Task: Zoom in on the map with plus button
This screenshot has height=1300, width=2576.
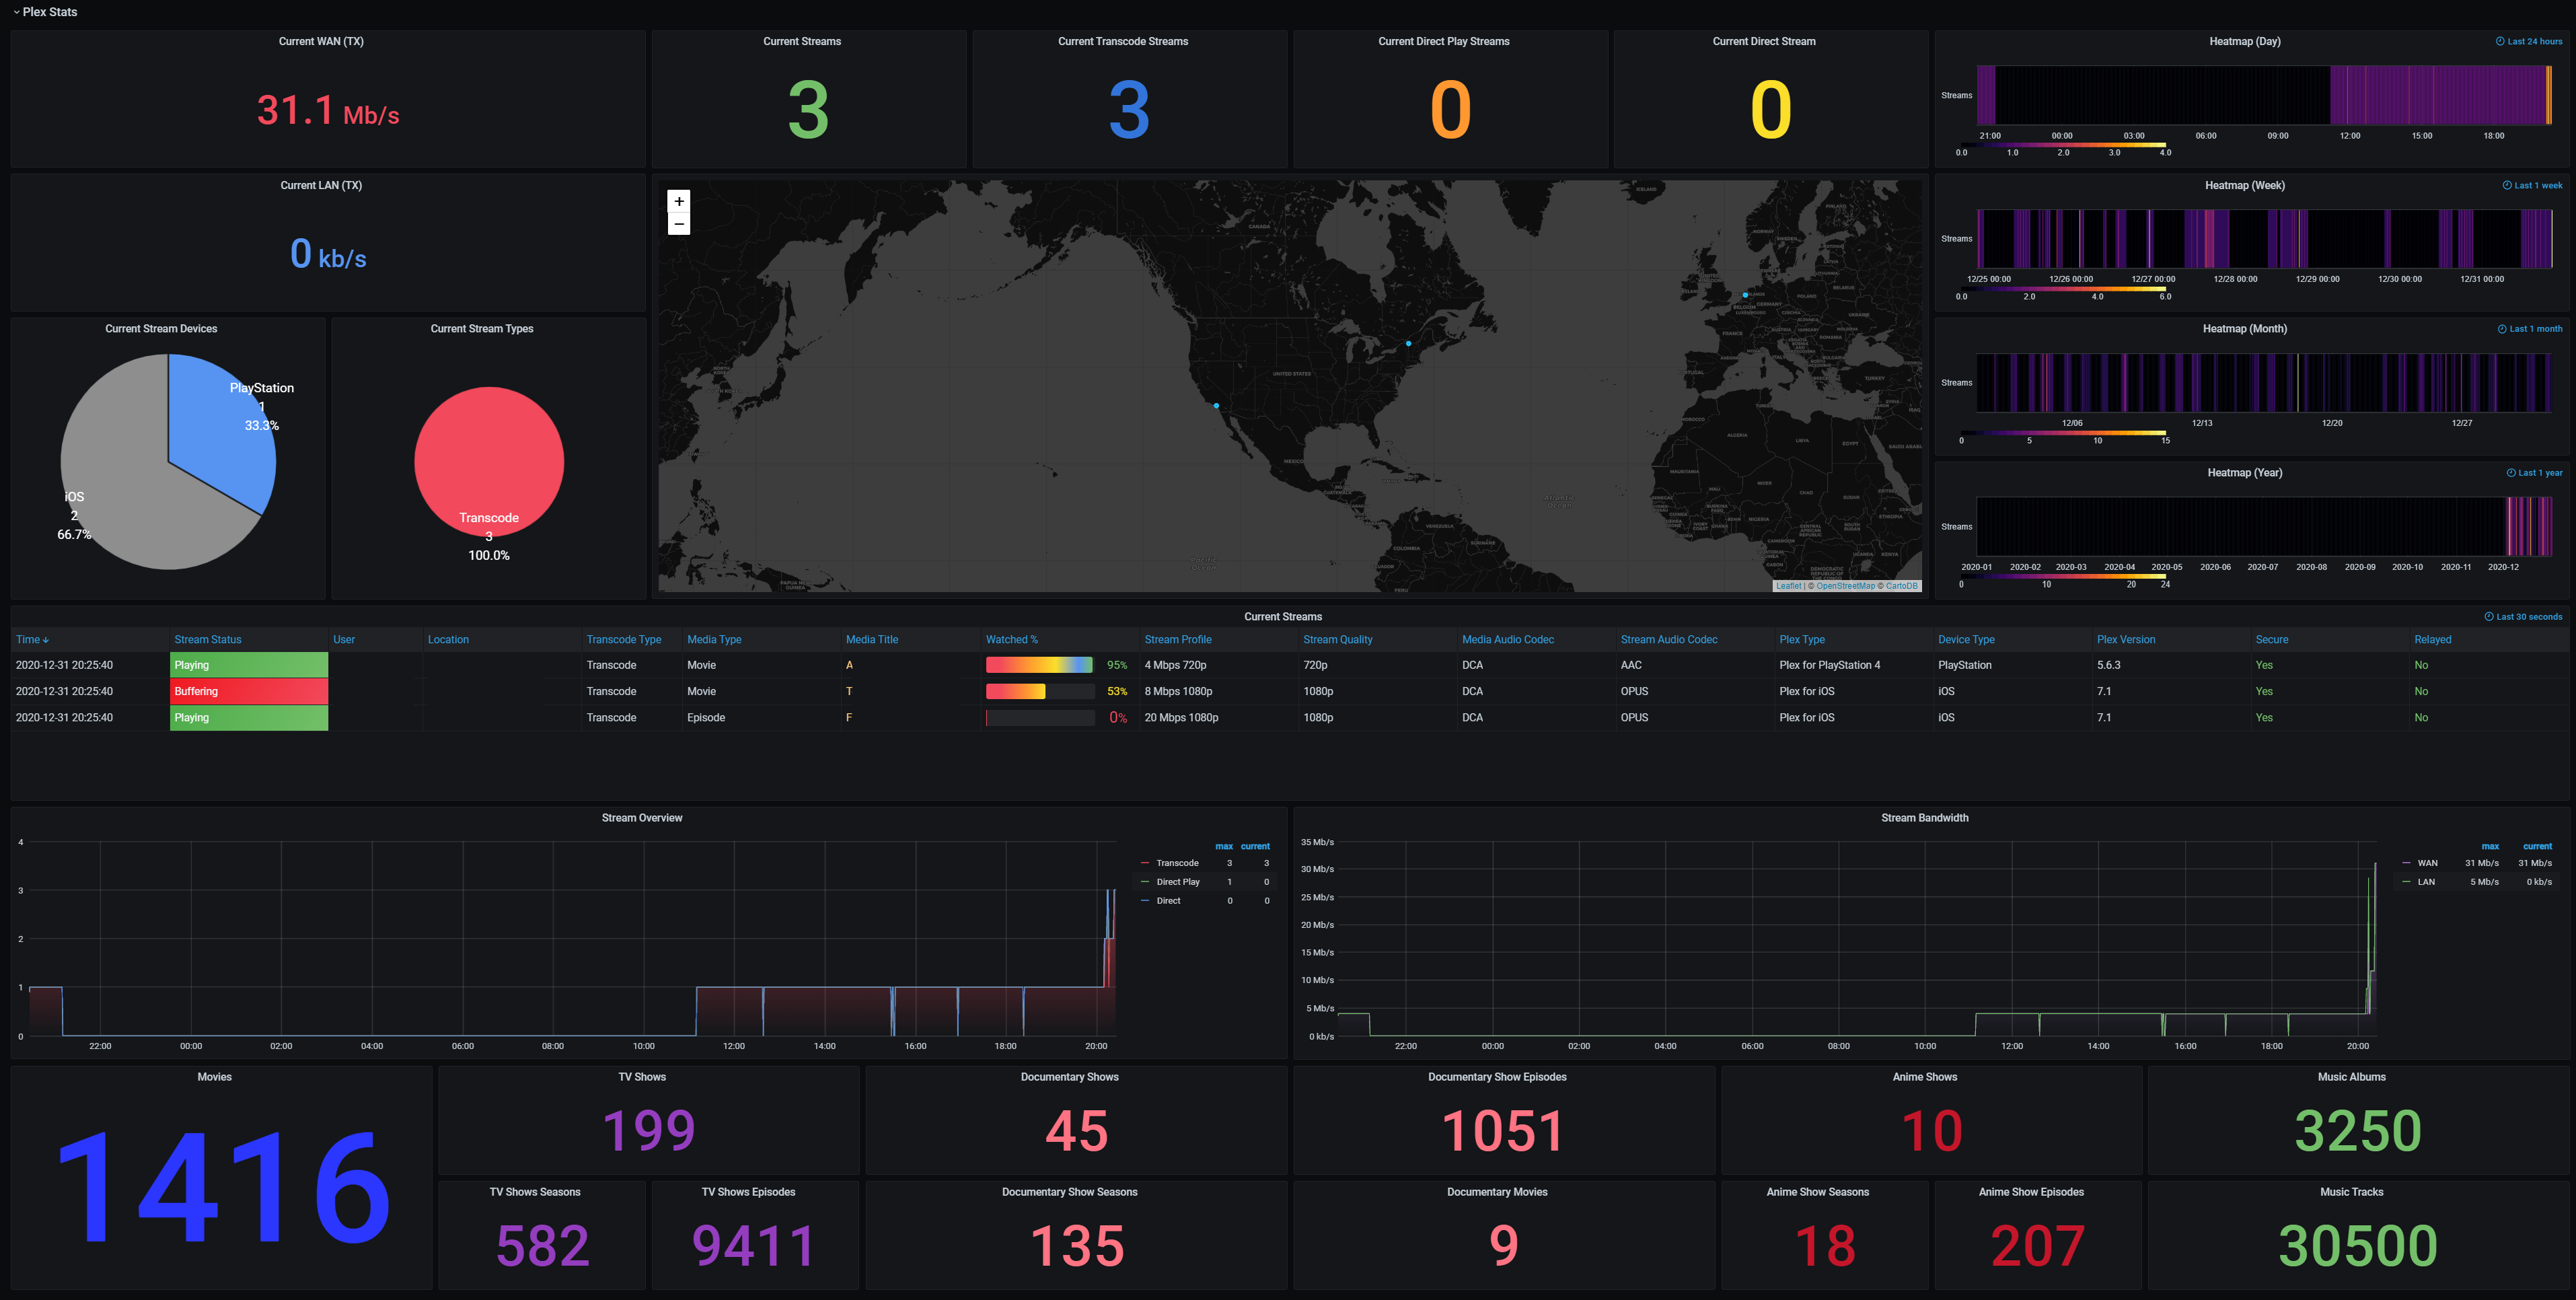Action: pos(679,201)
